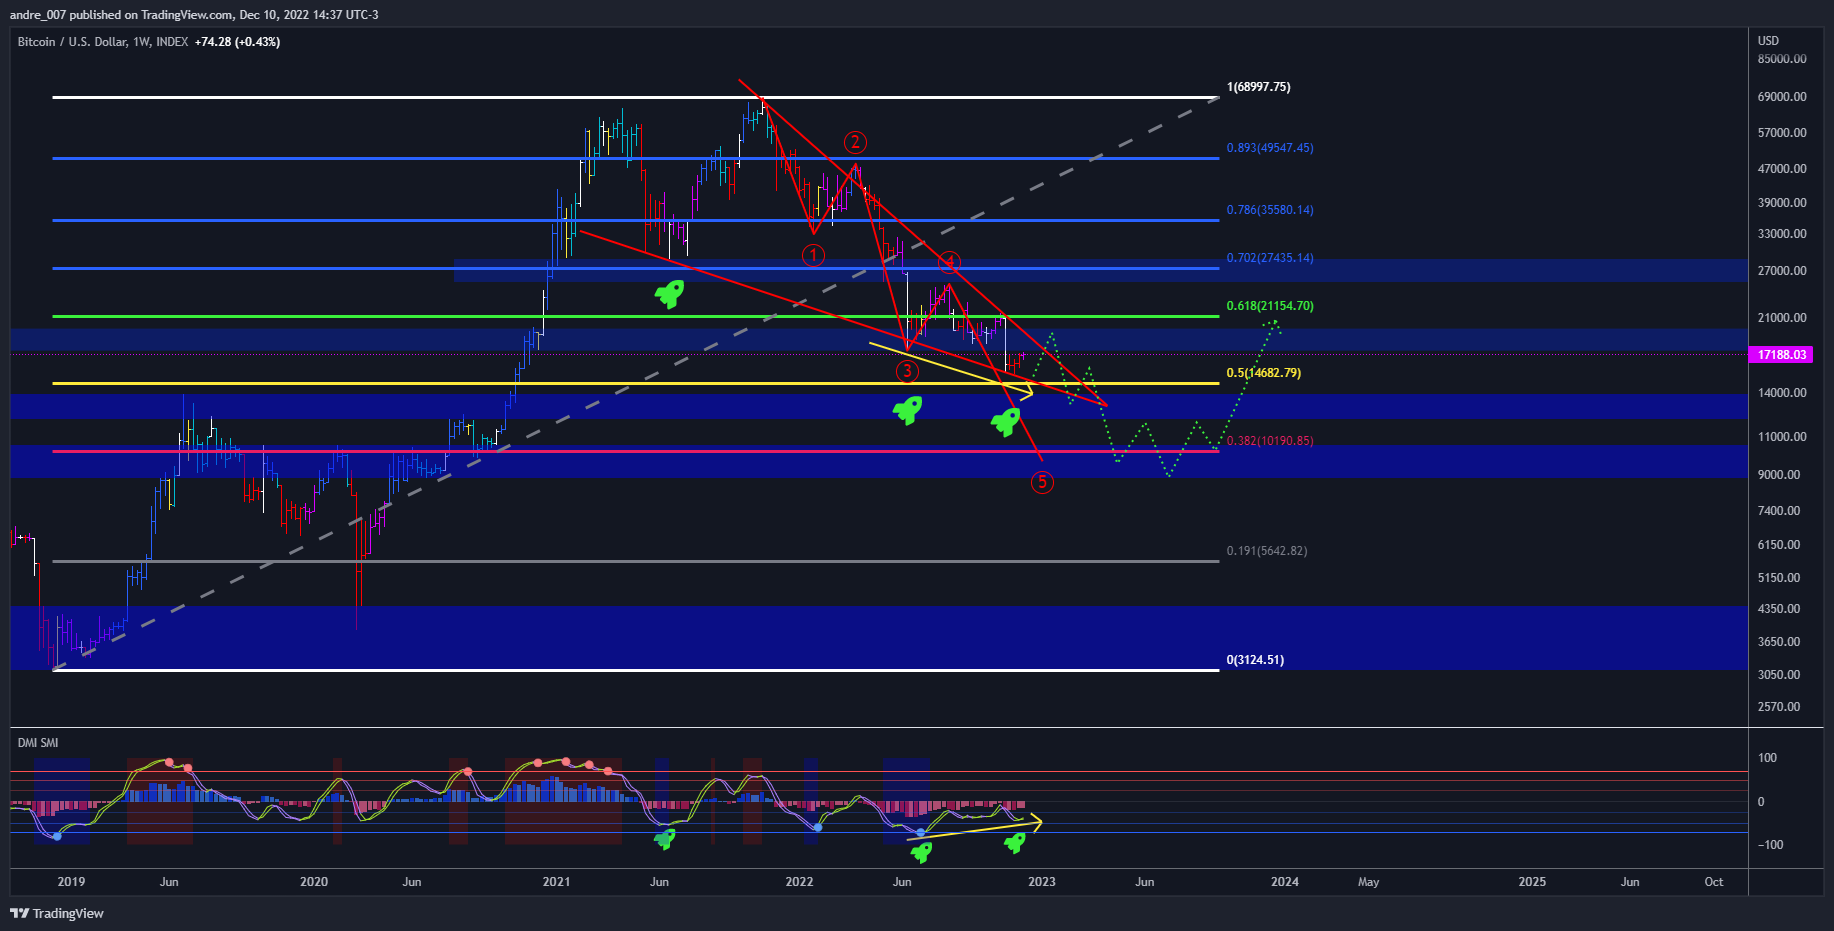Select the red circled wave 3 marker
Screen dimensions: 1834x931
907,372
